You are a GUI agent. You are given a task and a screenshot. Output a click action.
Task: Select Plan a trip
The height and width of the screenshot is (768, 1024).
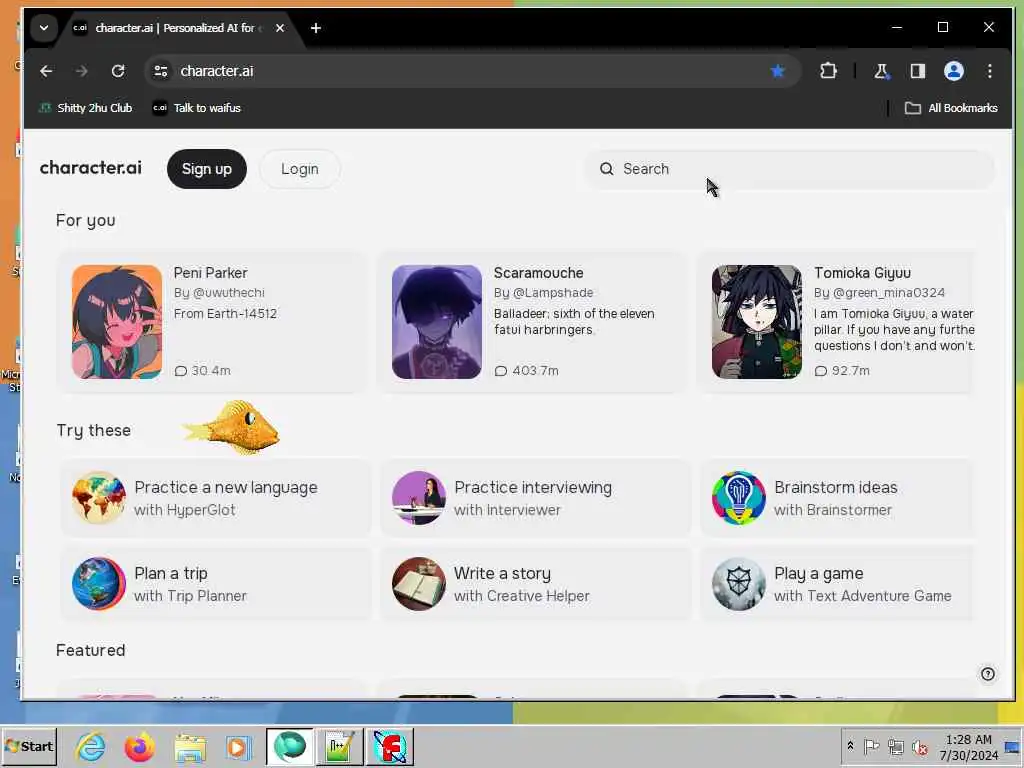pyautogui.click(x=171, y=573)
